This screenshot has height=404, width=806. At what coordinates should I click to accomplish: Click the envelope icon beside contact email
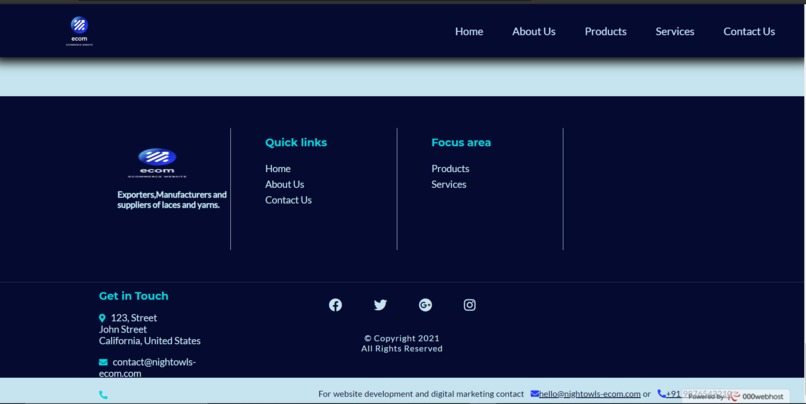[103, 362]
